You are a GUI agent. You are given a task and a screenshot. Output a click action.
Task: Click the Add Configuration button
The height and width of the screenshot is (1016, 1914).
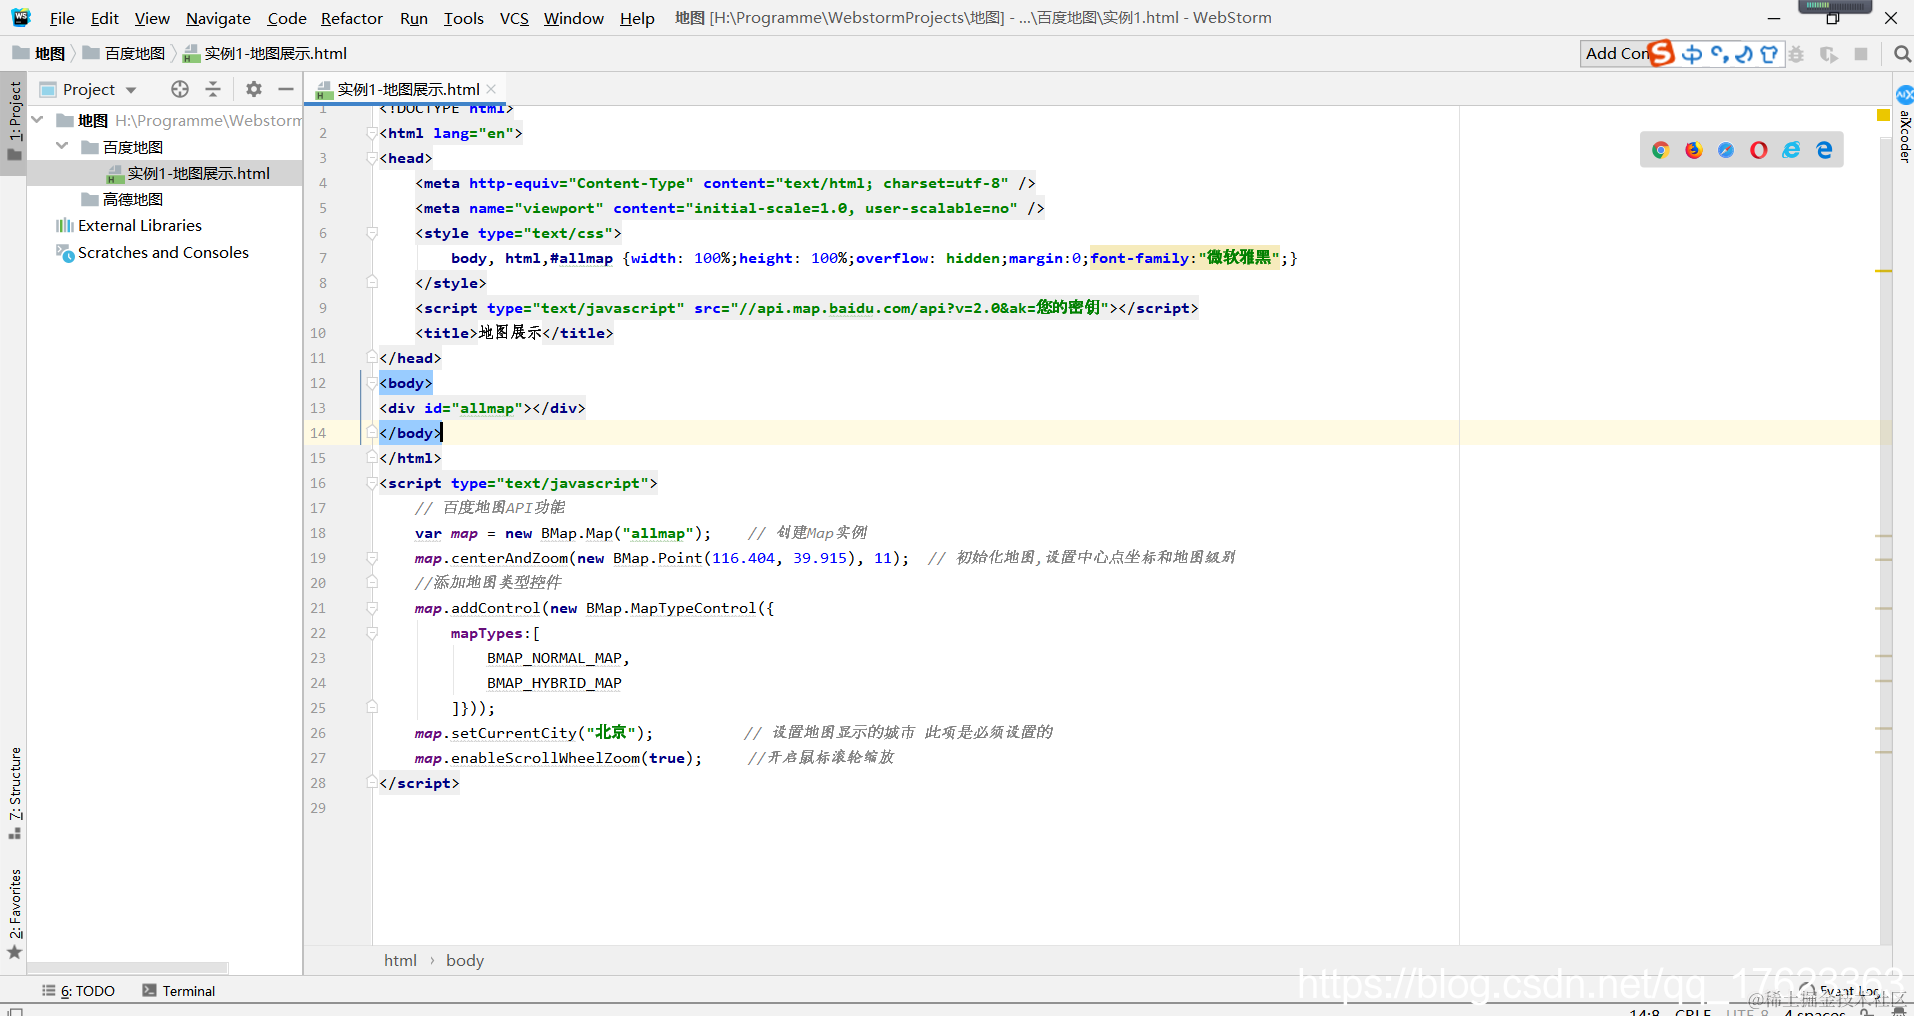1615,54
